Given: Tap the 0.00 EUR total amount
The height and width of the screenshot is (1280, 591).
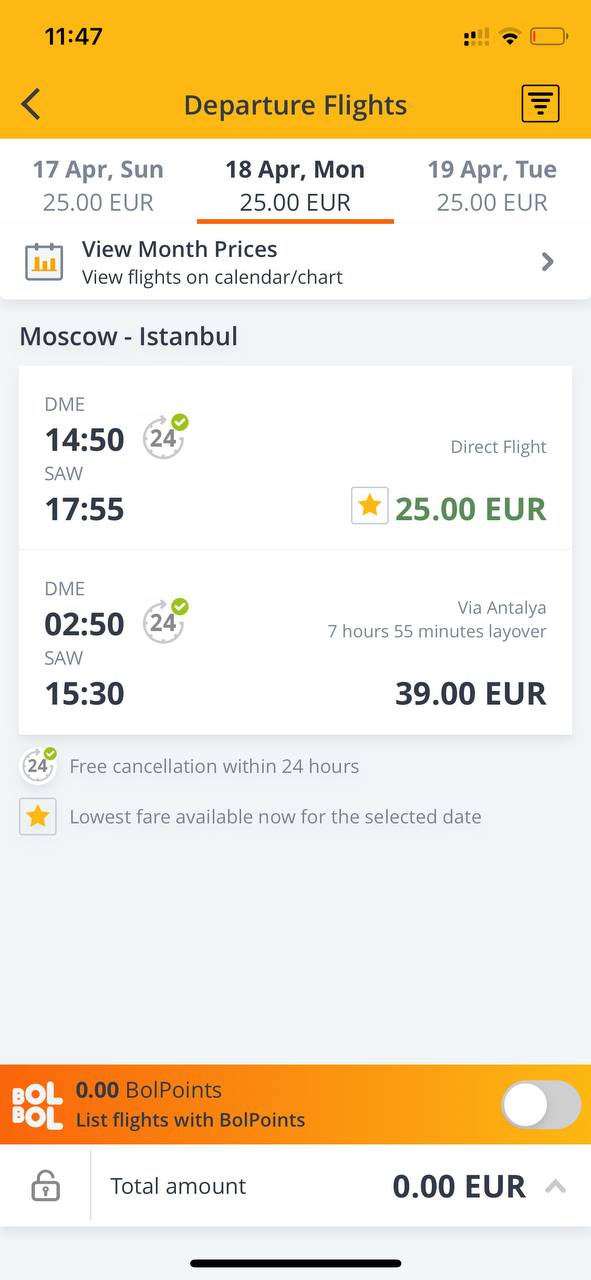Looking at the screenshot, I should [459, 1187].
